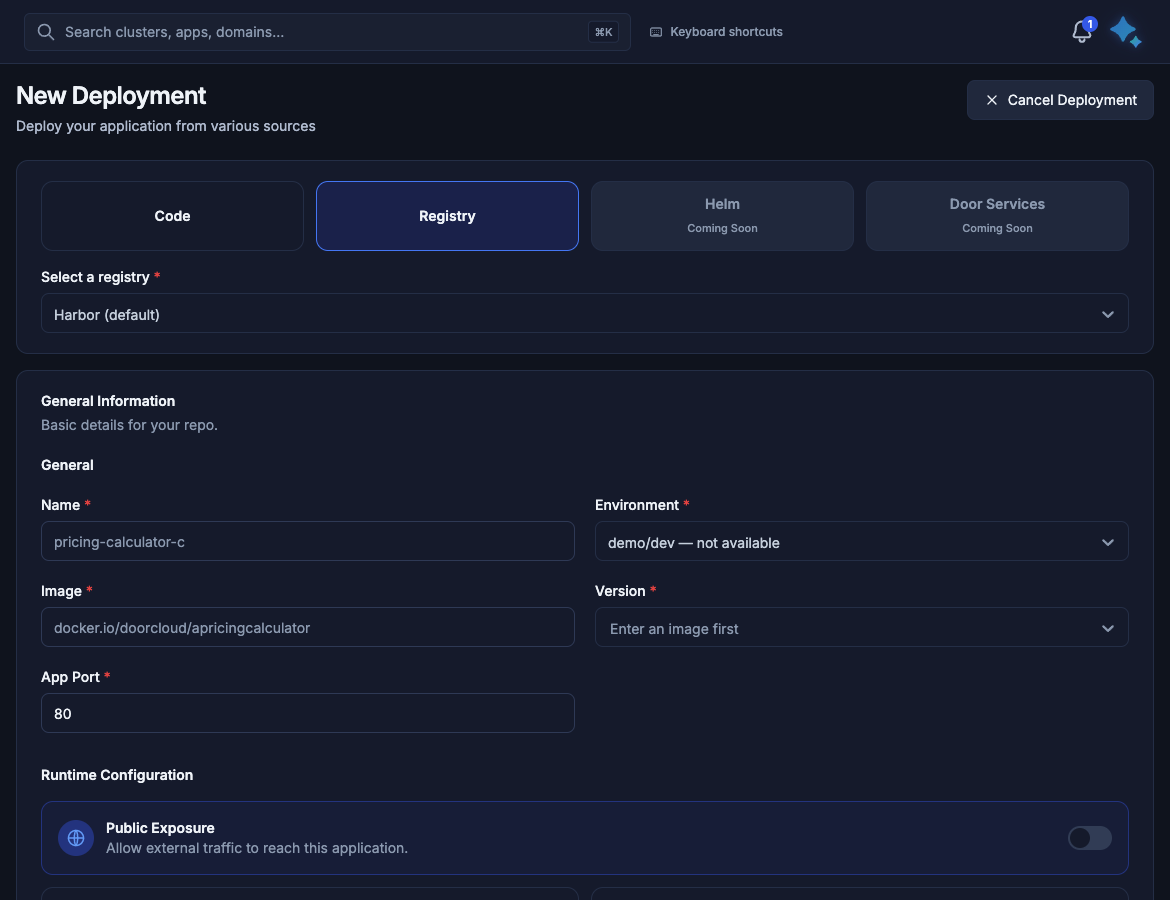
Task: Click the Image input field
Action: tap(307, 627)
